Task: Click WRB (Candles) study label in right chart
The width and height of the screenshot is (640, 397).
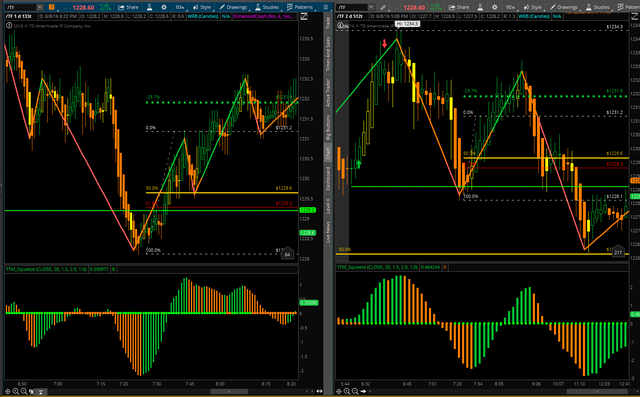Action: (x=534, y=16)
